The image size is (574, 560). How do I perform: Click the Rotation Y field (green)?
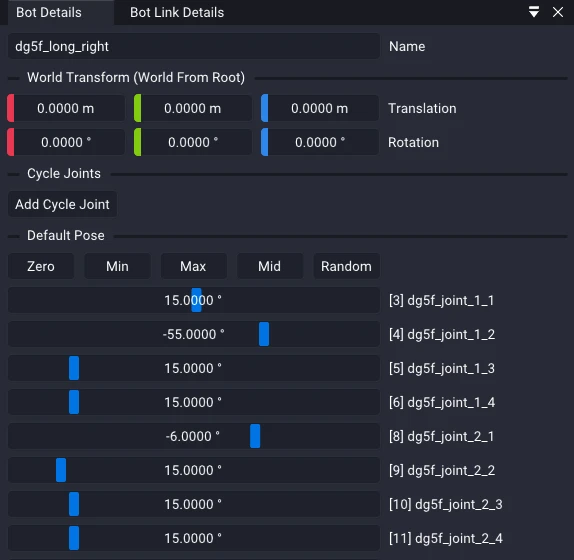coord(193,142)
